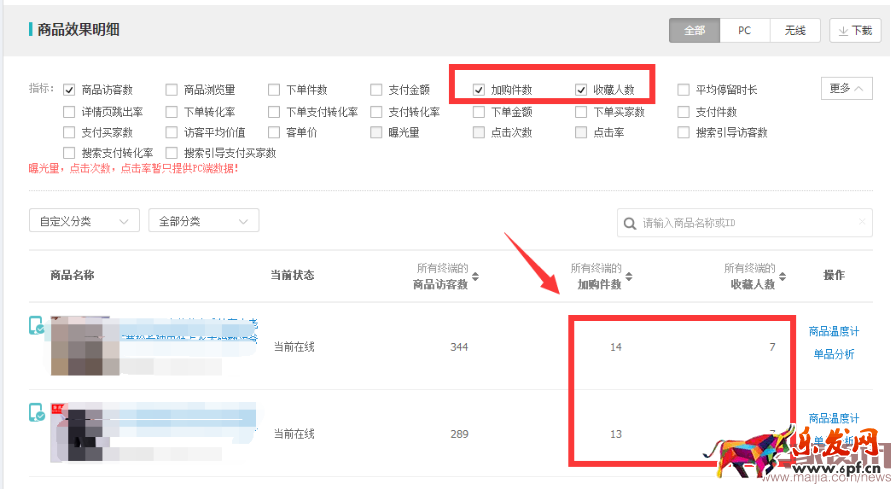Tick the 平均停留时长 checkbox
This screenshot has height=489, width=891.
point(683,90)
